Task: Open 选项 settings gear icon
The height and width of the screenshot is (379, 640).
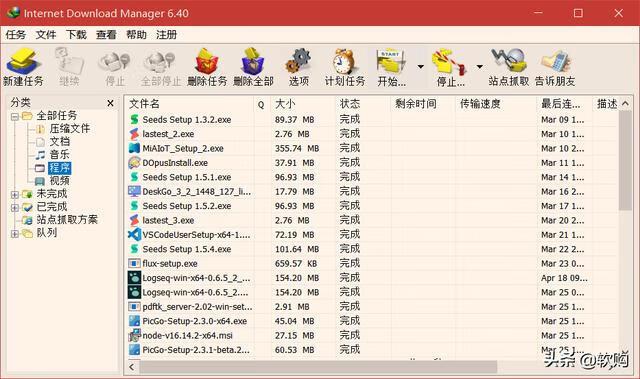Action: point(299,62)
